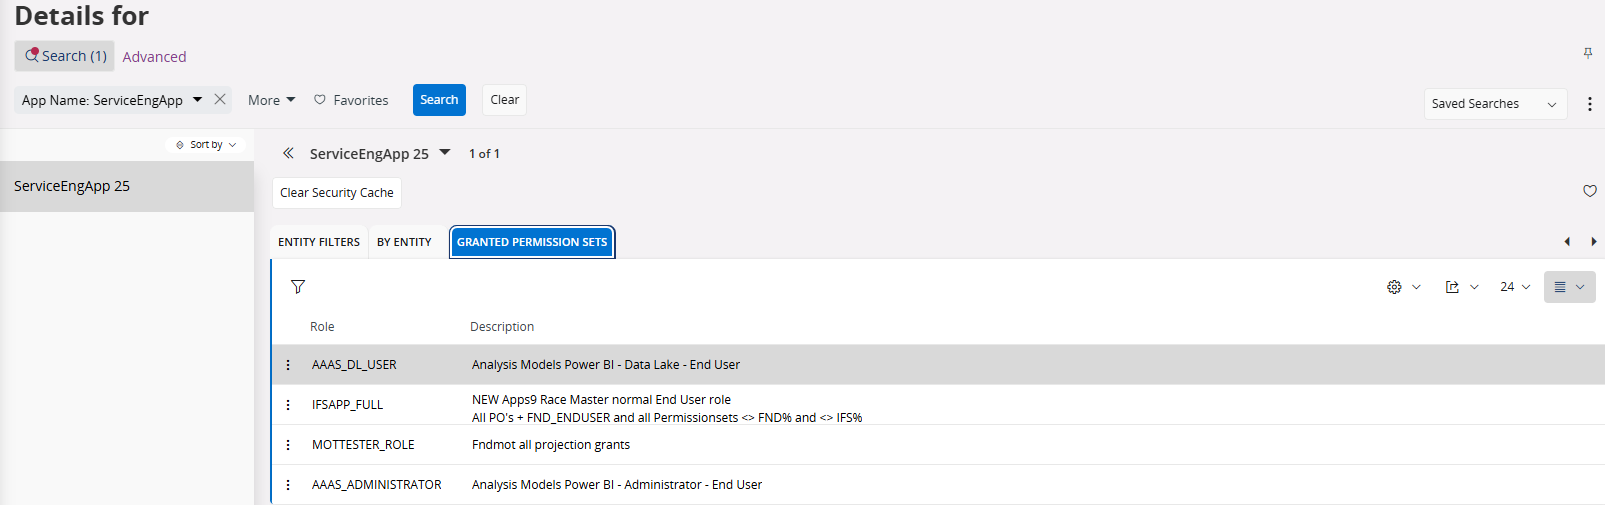Screen dimensions: 1605x505
Task: Change the list view layout button
Action: (x=1569, y=287)
